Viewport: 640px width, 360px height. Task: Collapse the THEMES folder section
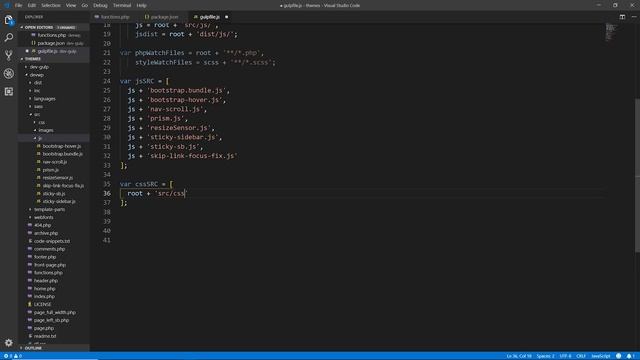53,59
